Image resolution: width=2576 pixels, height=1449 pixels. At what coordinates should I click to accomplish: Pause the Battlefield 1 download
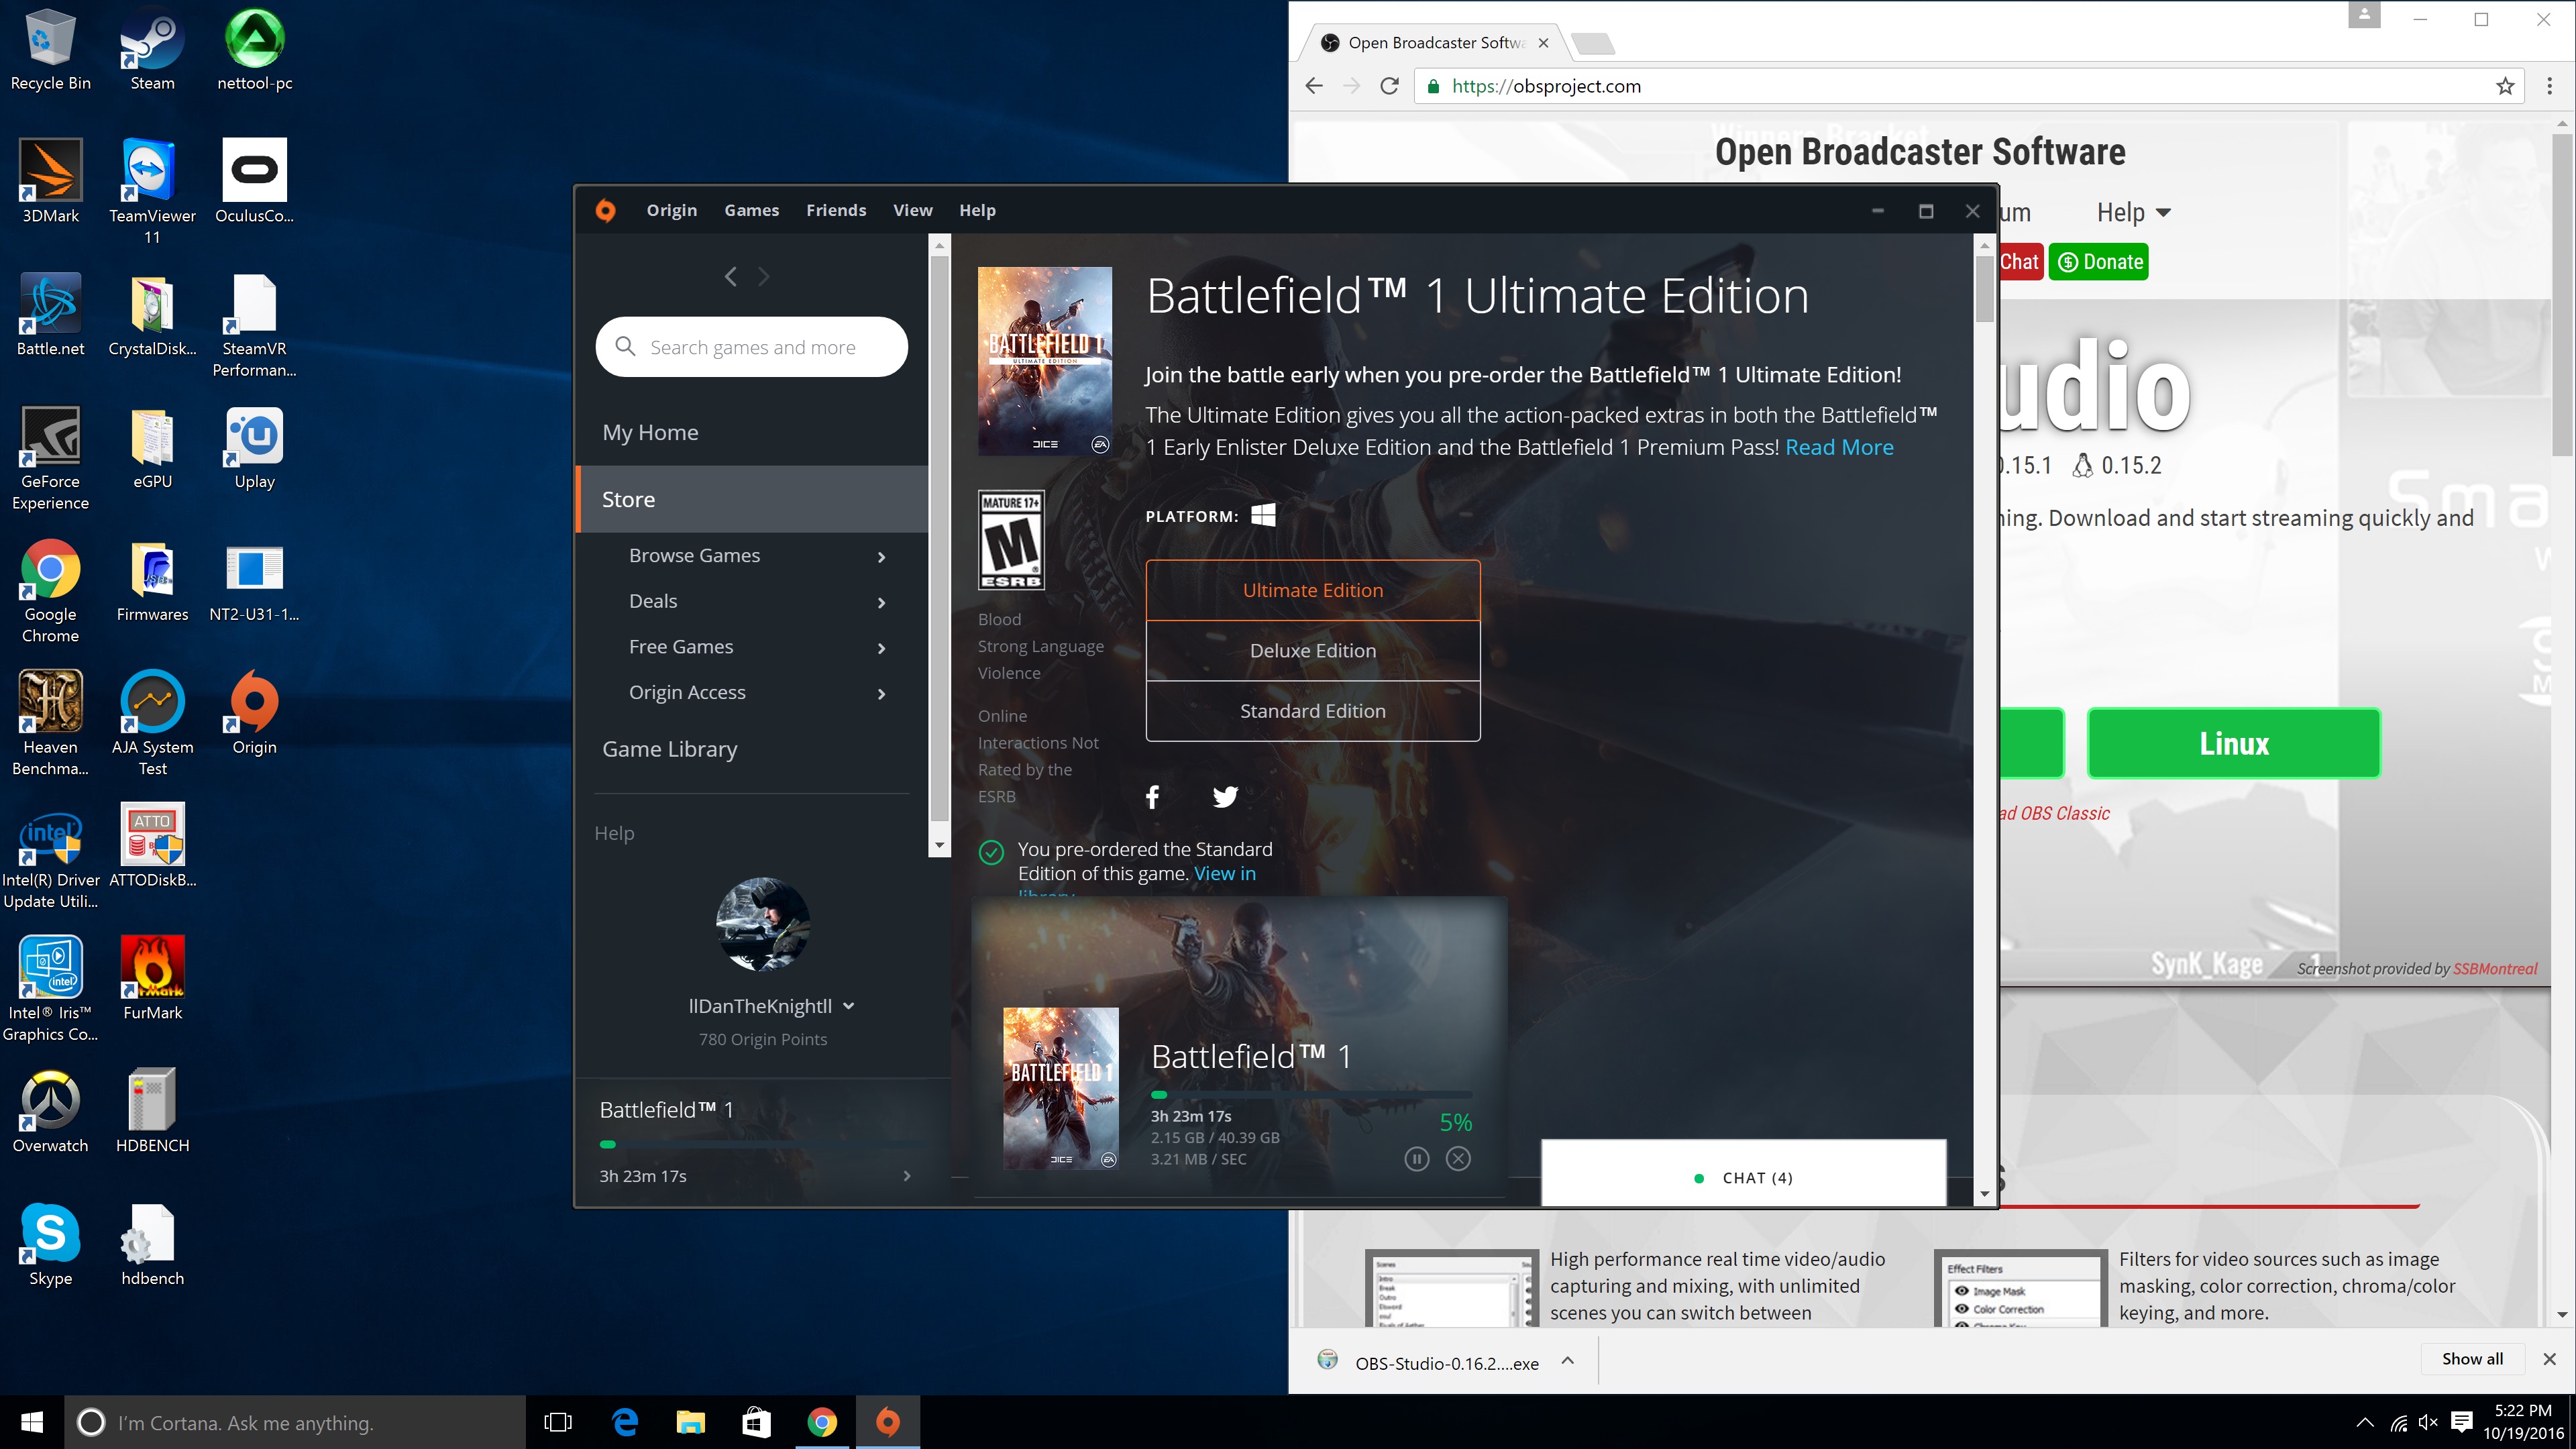(x=1416, y=1159)
